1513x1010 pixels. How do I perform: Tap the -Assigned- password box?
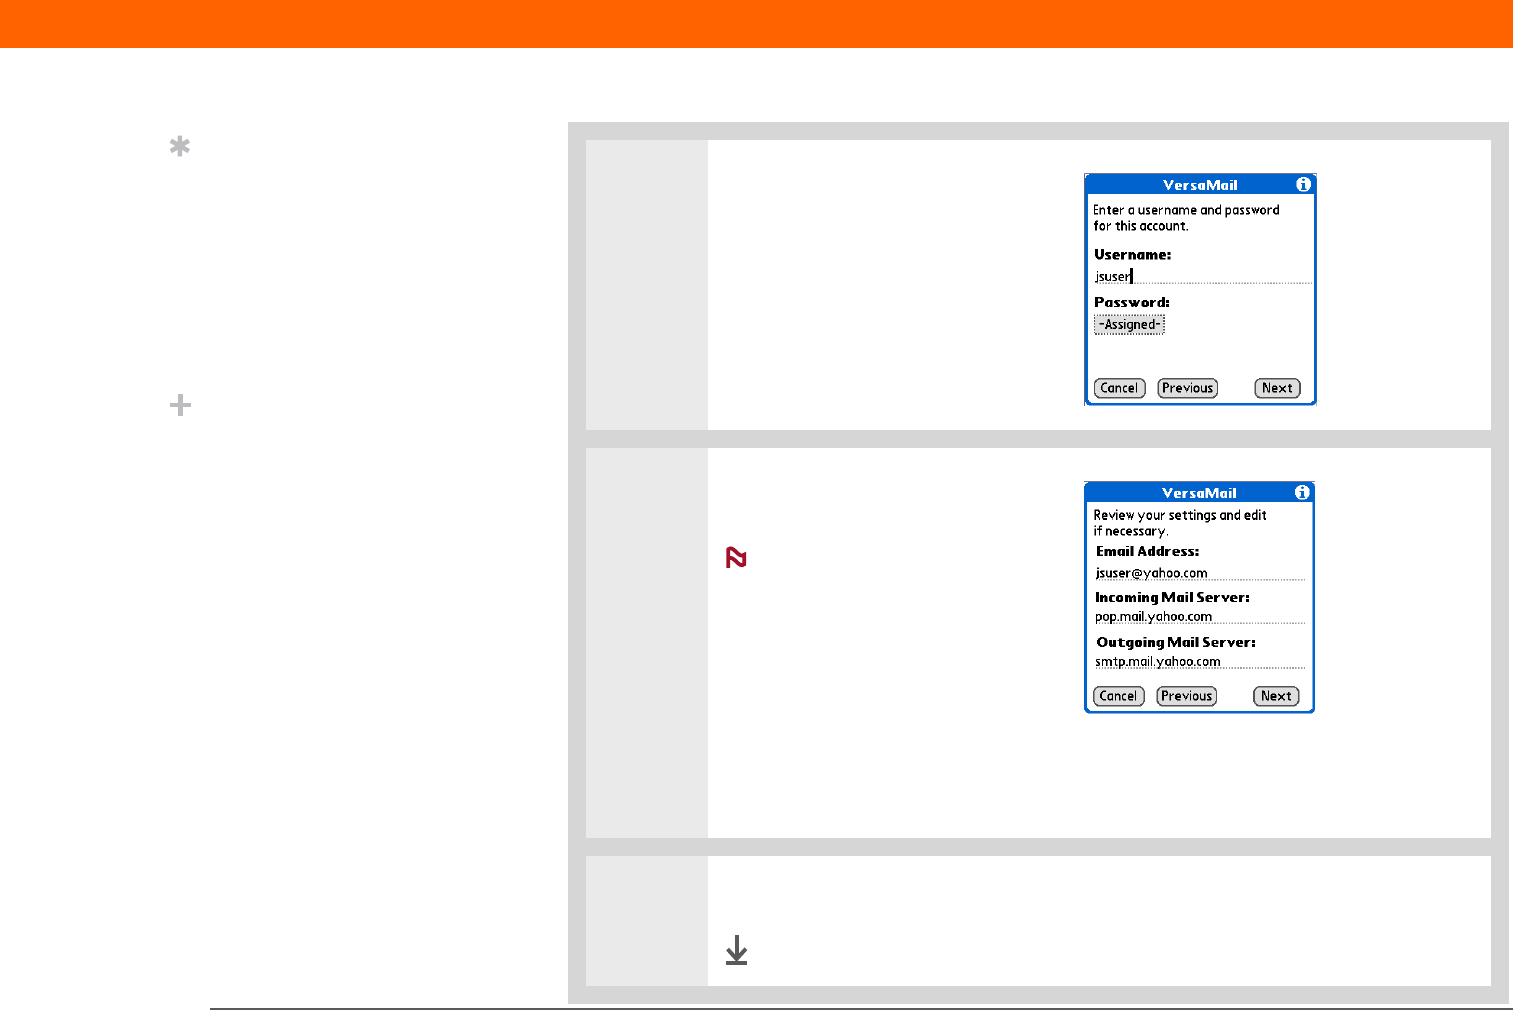(x=1129, y=324)
